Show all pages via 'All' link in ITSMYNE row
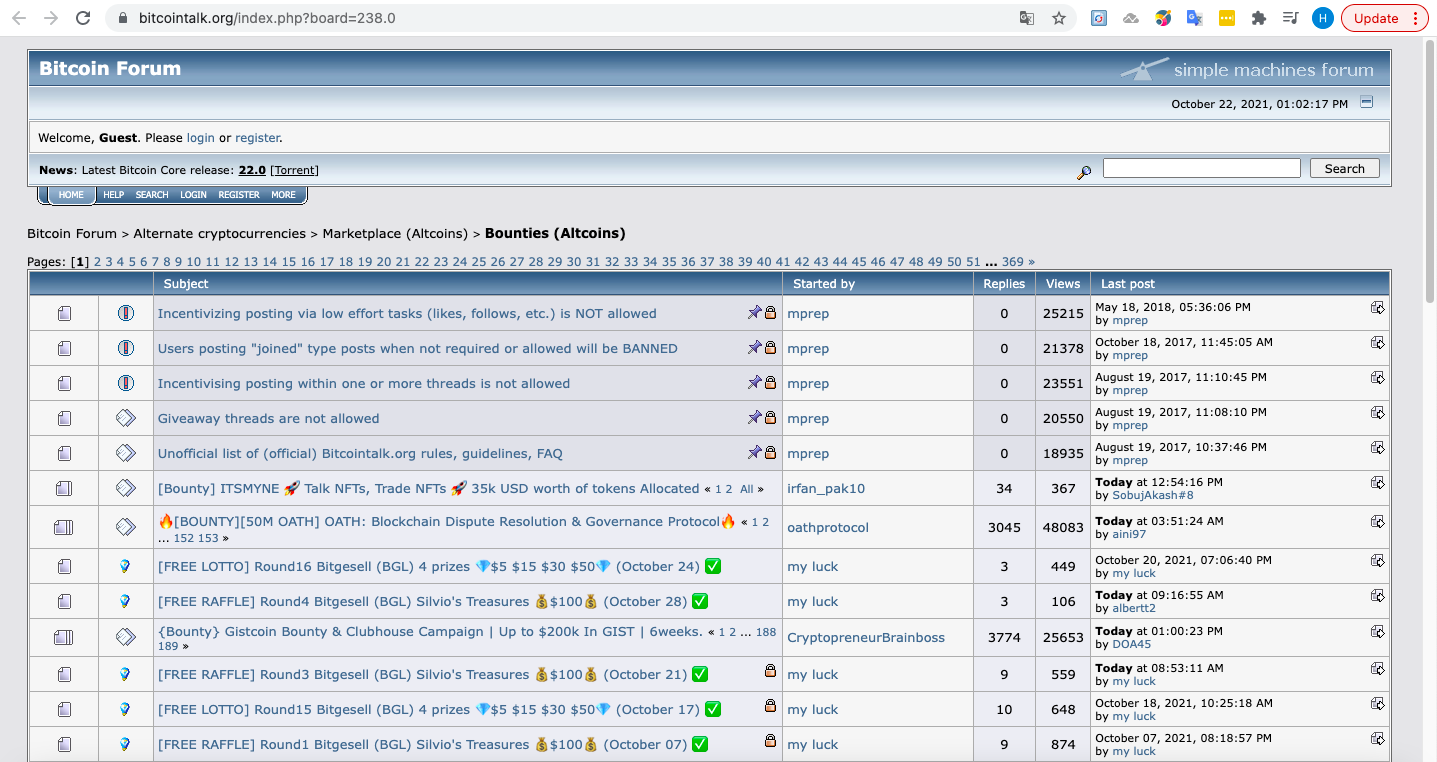The width and height of the screenshot is (1437, 762). [x=747, y=489]
